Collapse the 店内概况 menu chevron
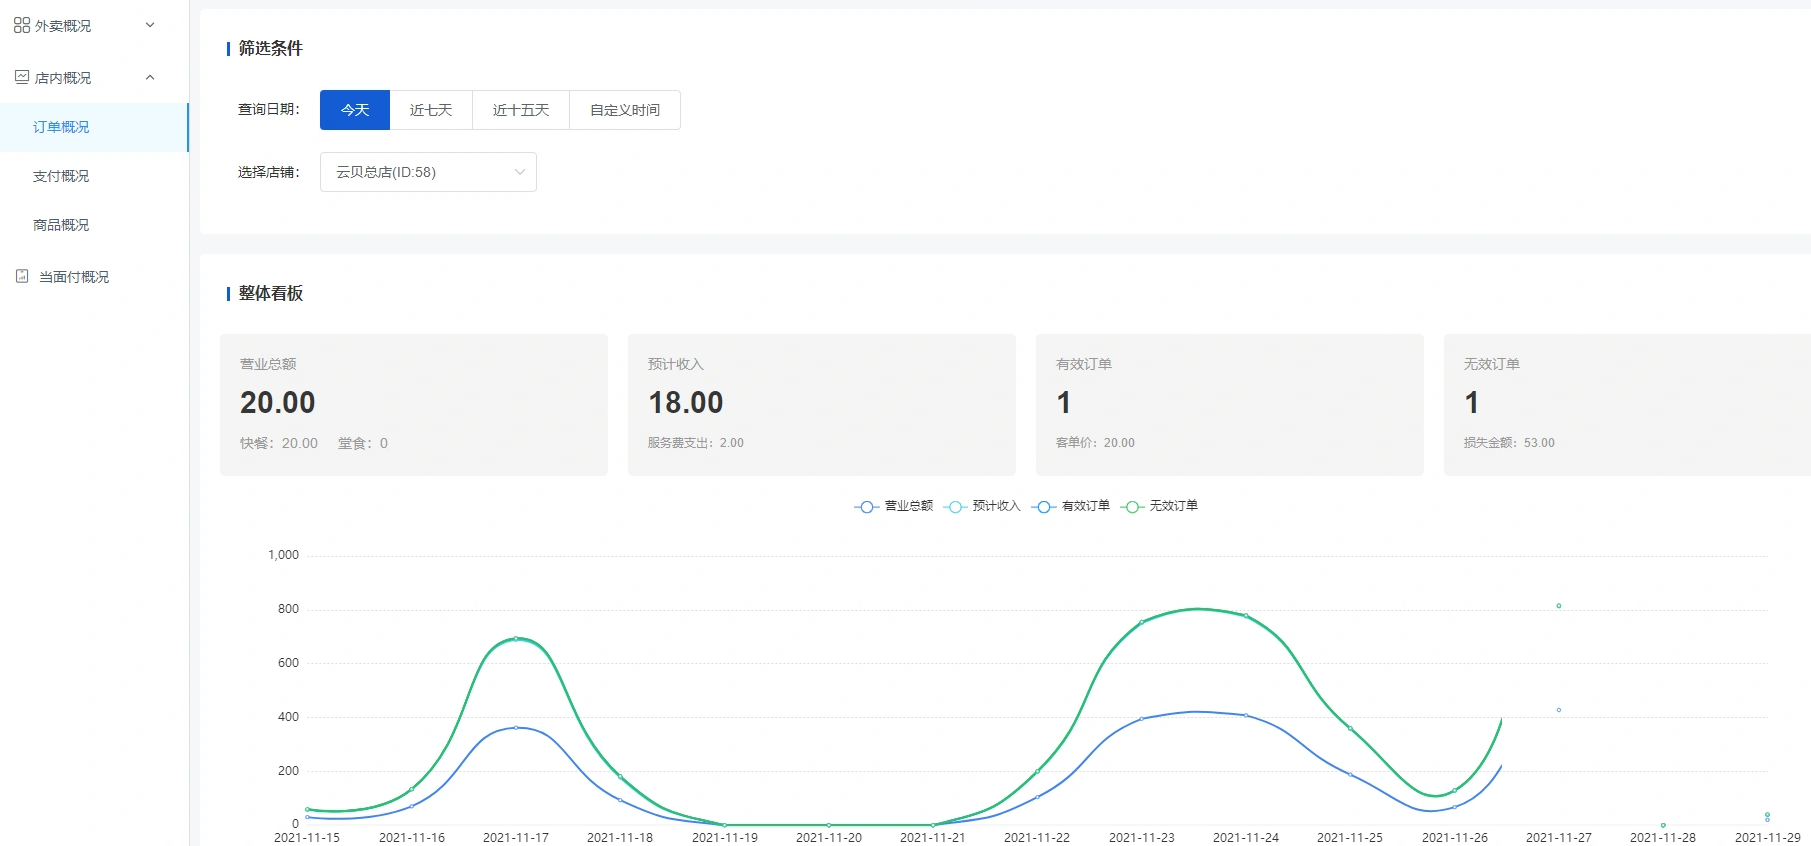Screen dimensions: 1811x846 [x=150, y=77]
